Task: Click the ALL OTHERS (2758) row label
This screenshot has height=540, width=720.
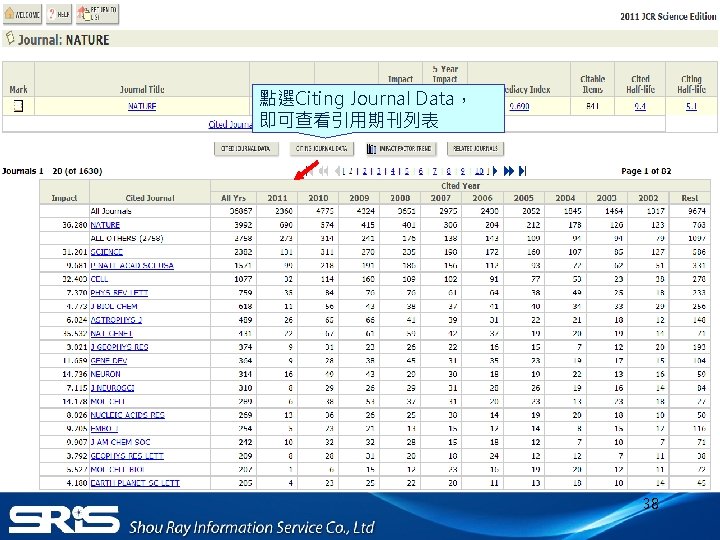Action: point(127,238)
